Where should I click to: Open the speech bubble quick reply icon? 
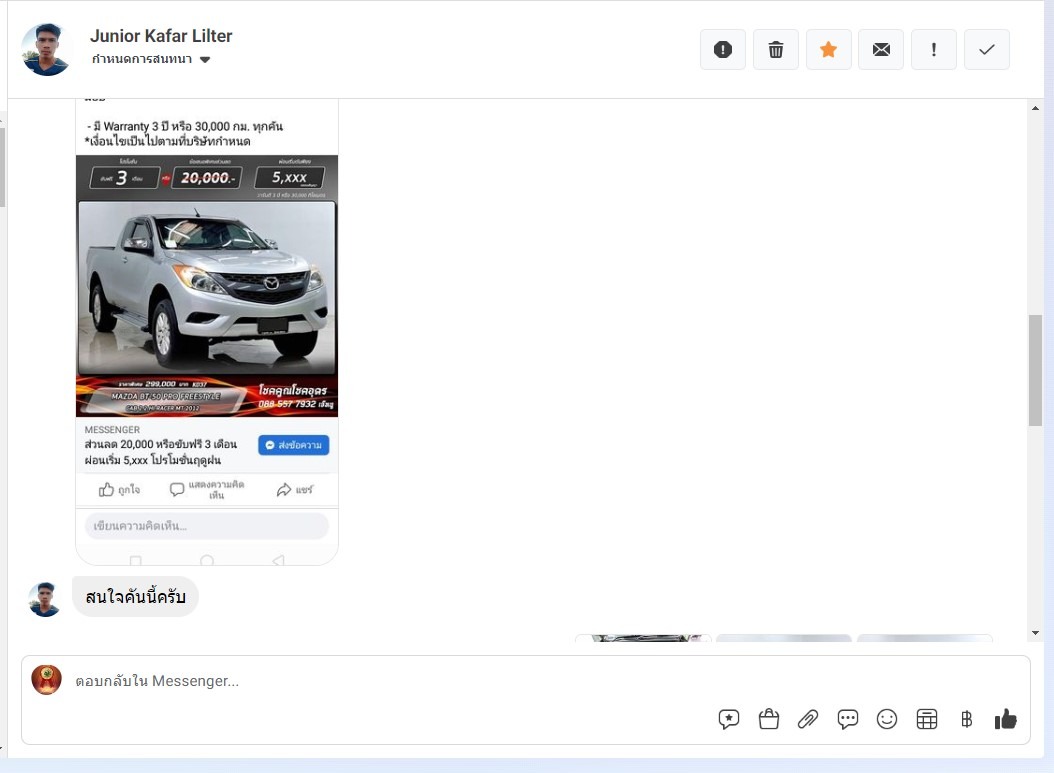(x=848, y=719)
